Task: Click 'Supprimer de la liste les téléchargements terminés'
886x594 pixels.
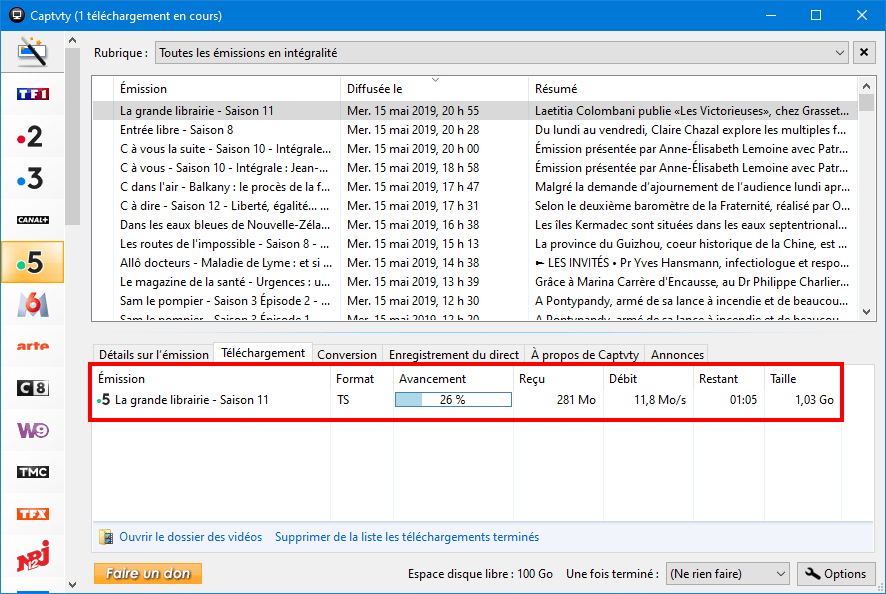Action: [x=407, y=537]
